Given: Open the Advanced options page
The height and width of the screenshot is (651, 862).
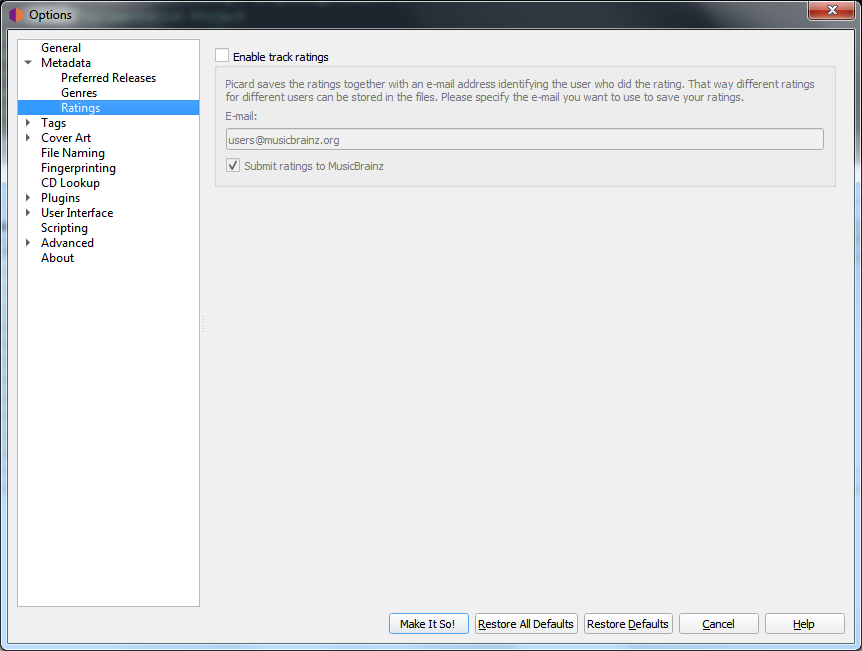Looking at the screenshot, I should 67,242.
